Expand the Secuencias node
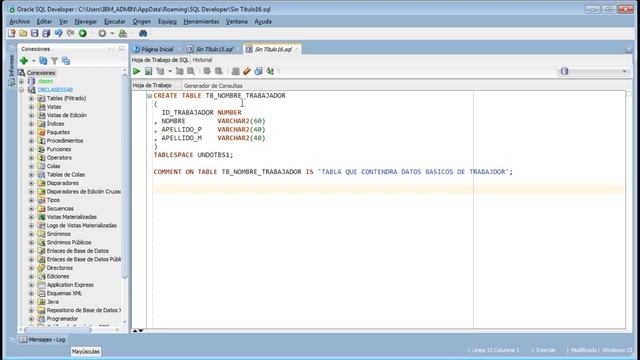 pos(31,209)
